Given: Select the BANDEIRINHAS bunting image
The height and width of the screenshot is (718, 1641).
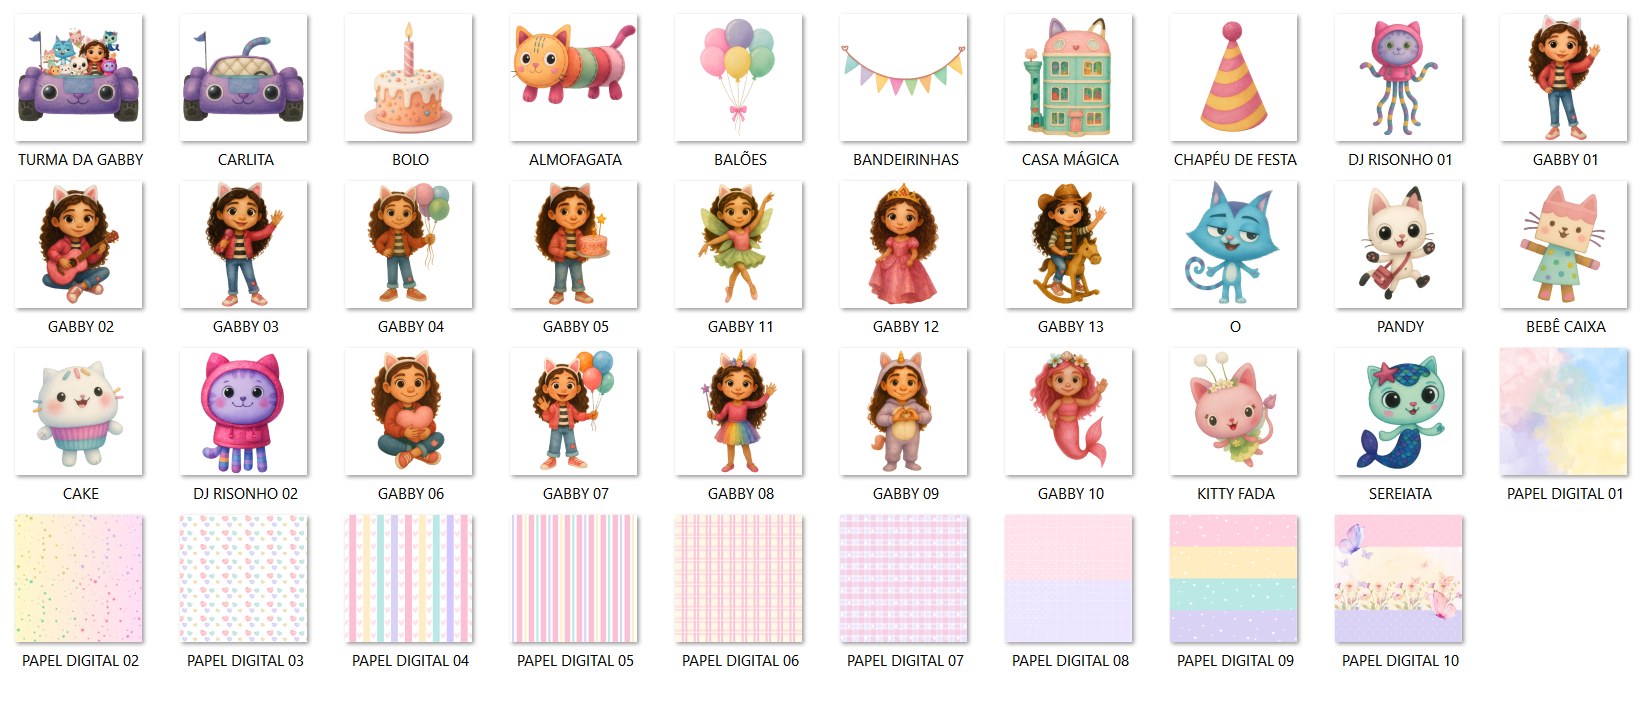Looking at the screenshot, I should [904, 78].
